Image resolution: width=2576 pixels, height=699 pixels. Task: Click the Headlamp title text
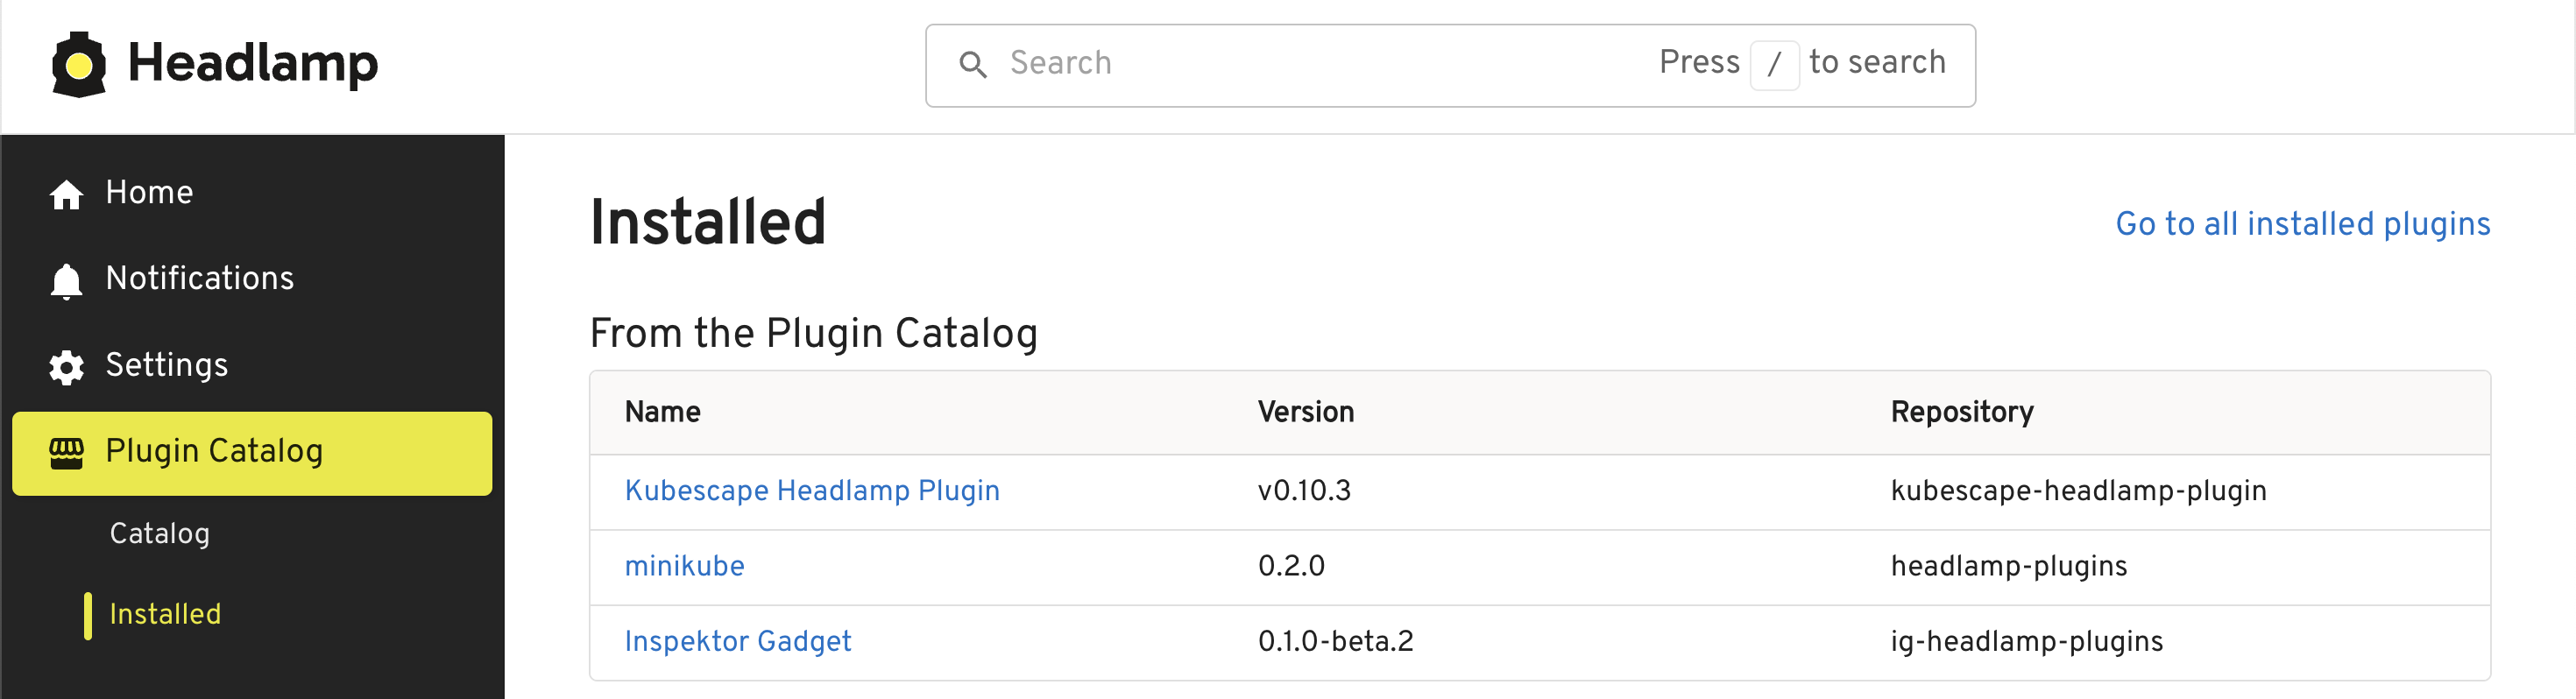253,63
